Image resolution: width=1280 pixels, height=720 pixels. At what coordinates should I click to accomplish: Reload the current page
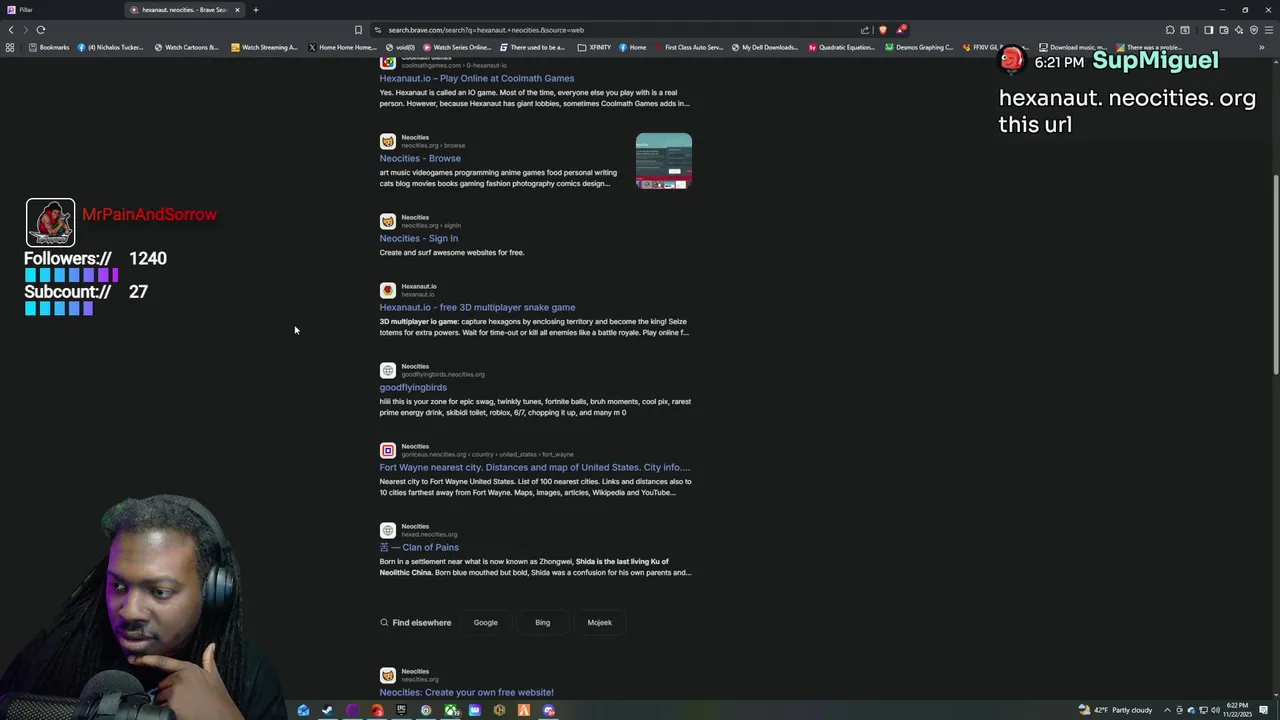41,30
